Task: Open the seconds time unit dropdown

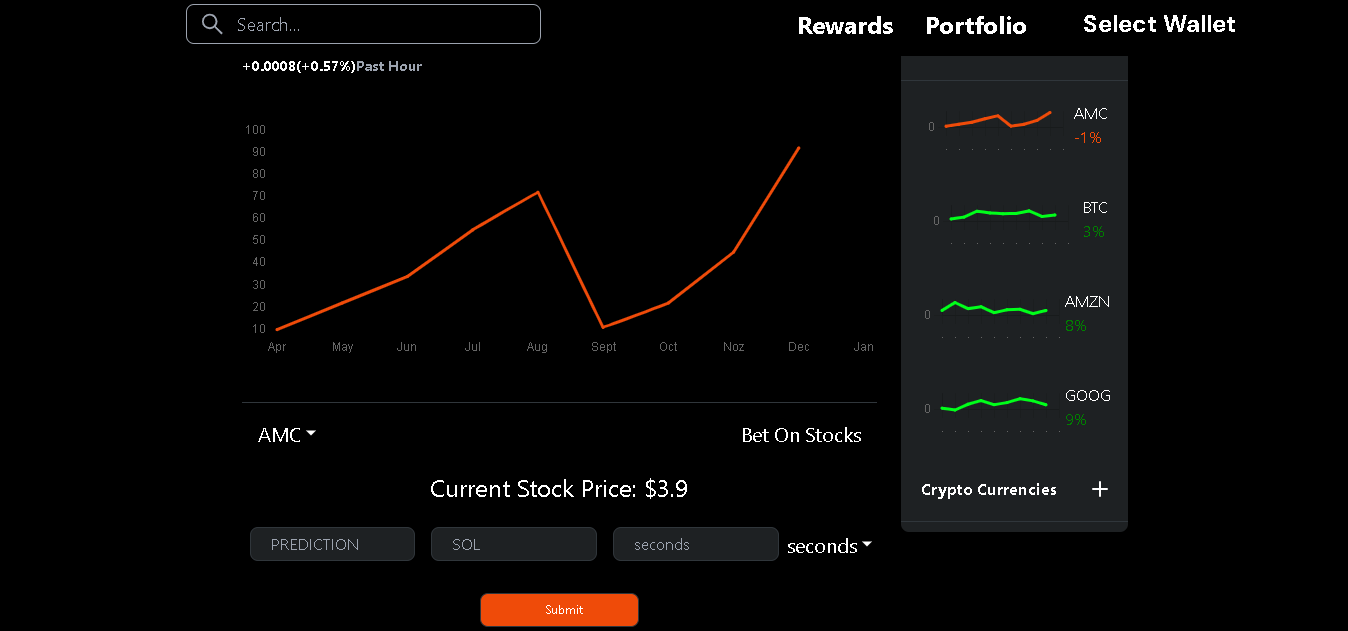Action: click(x=829, y=546)
